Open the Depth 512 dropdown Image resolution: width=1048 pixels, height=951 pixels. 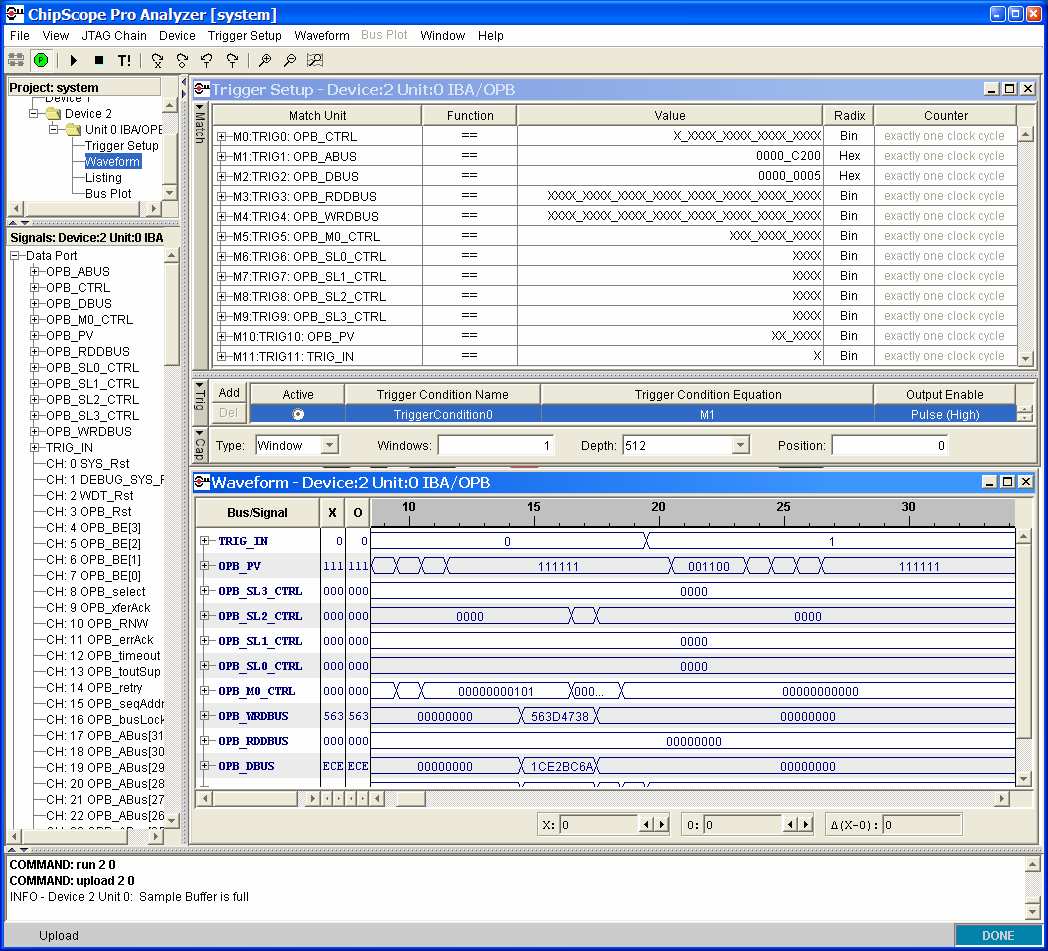point(740,446)
